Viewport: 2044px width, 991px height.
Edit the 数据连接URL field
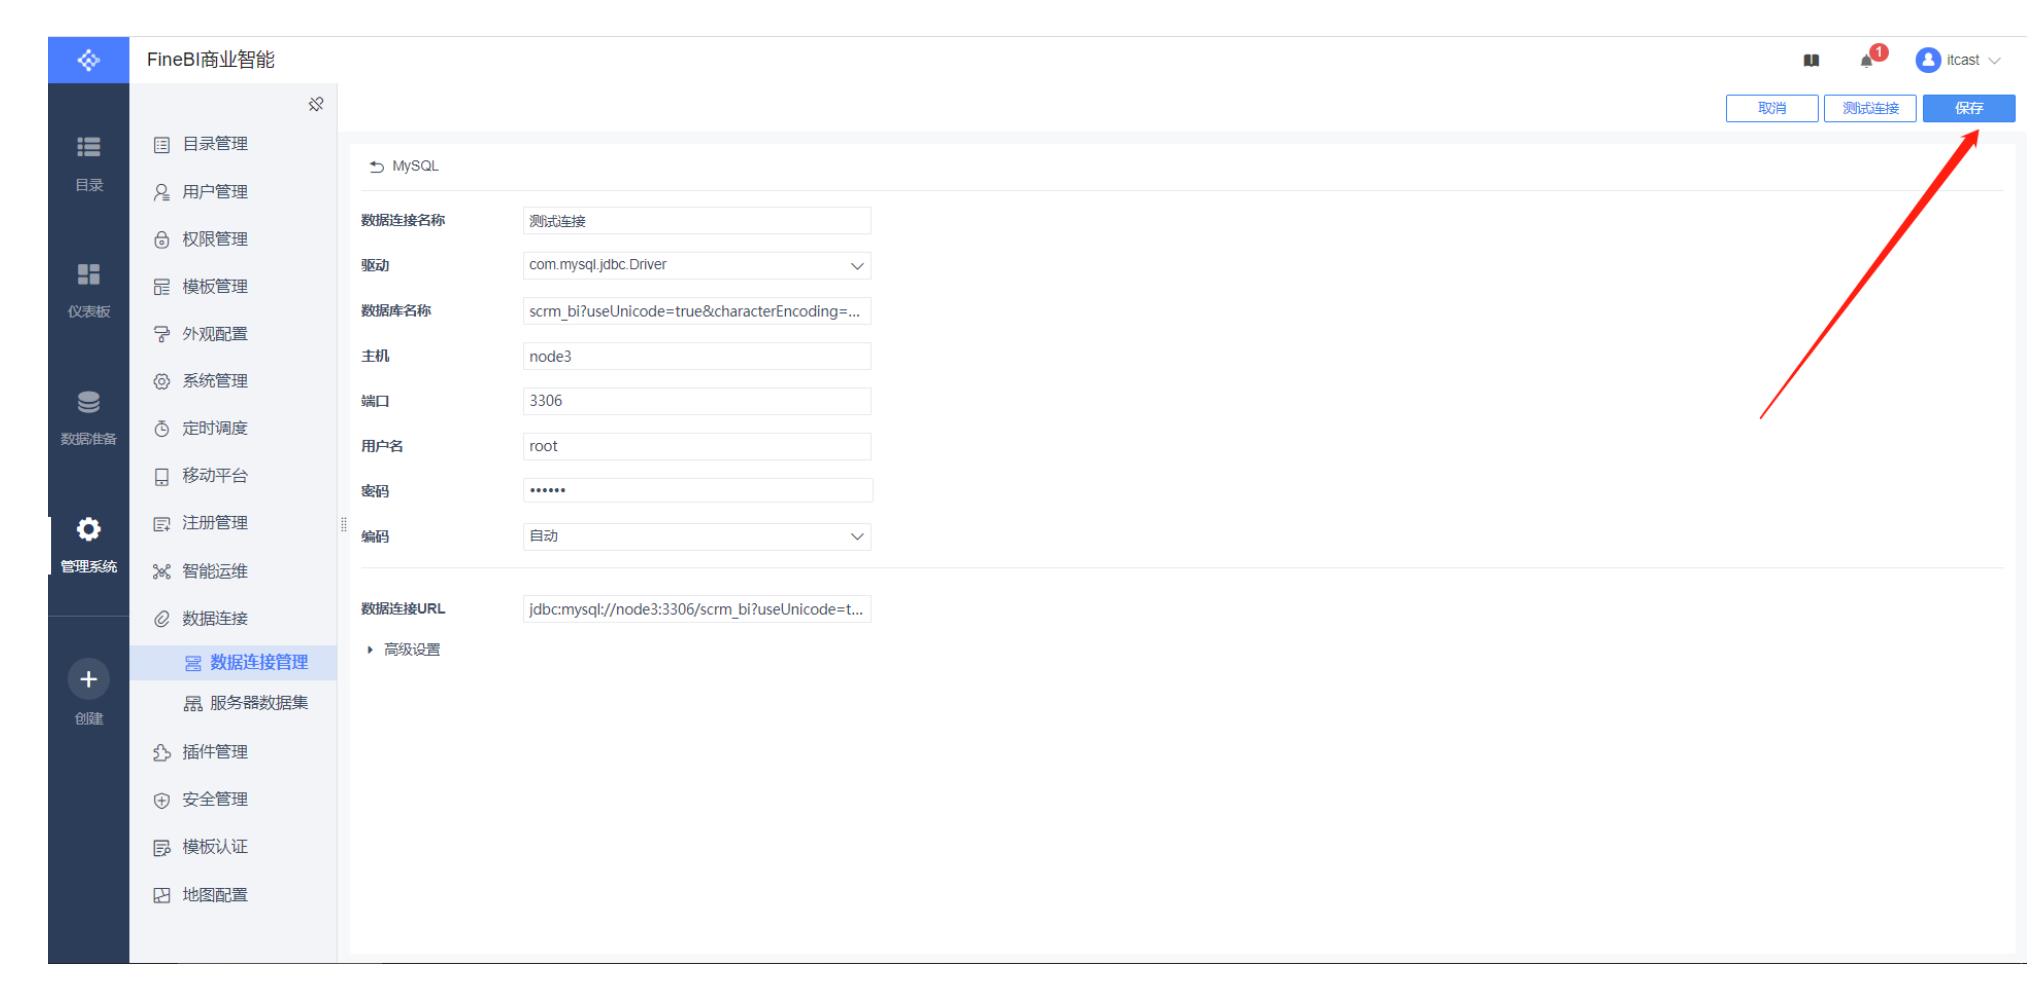click(697, 609)
